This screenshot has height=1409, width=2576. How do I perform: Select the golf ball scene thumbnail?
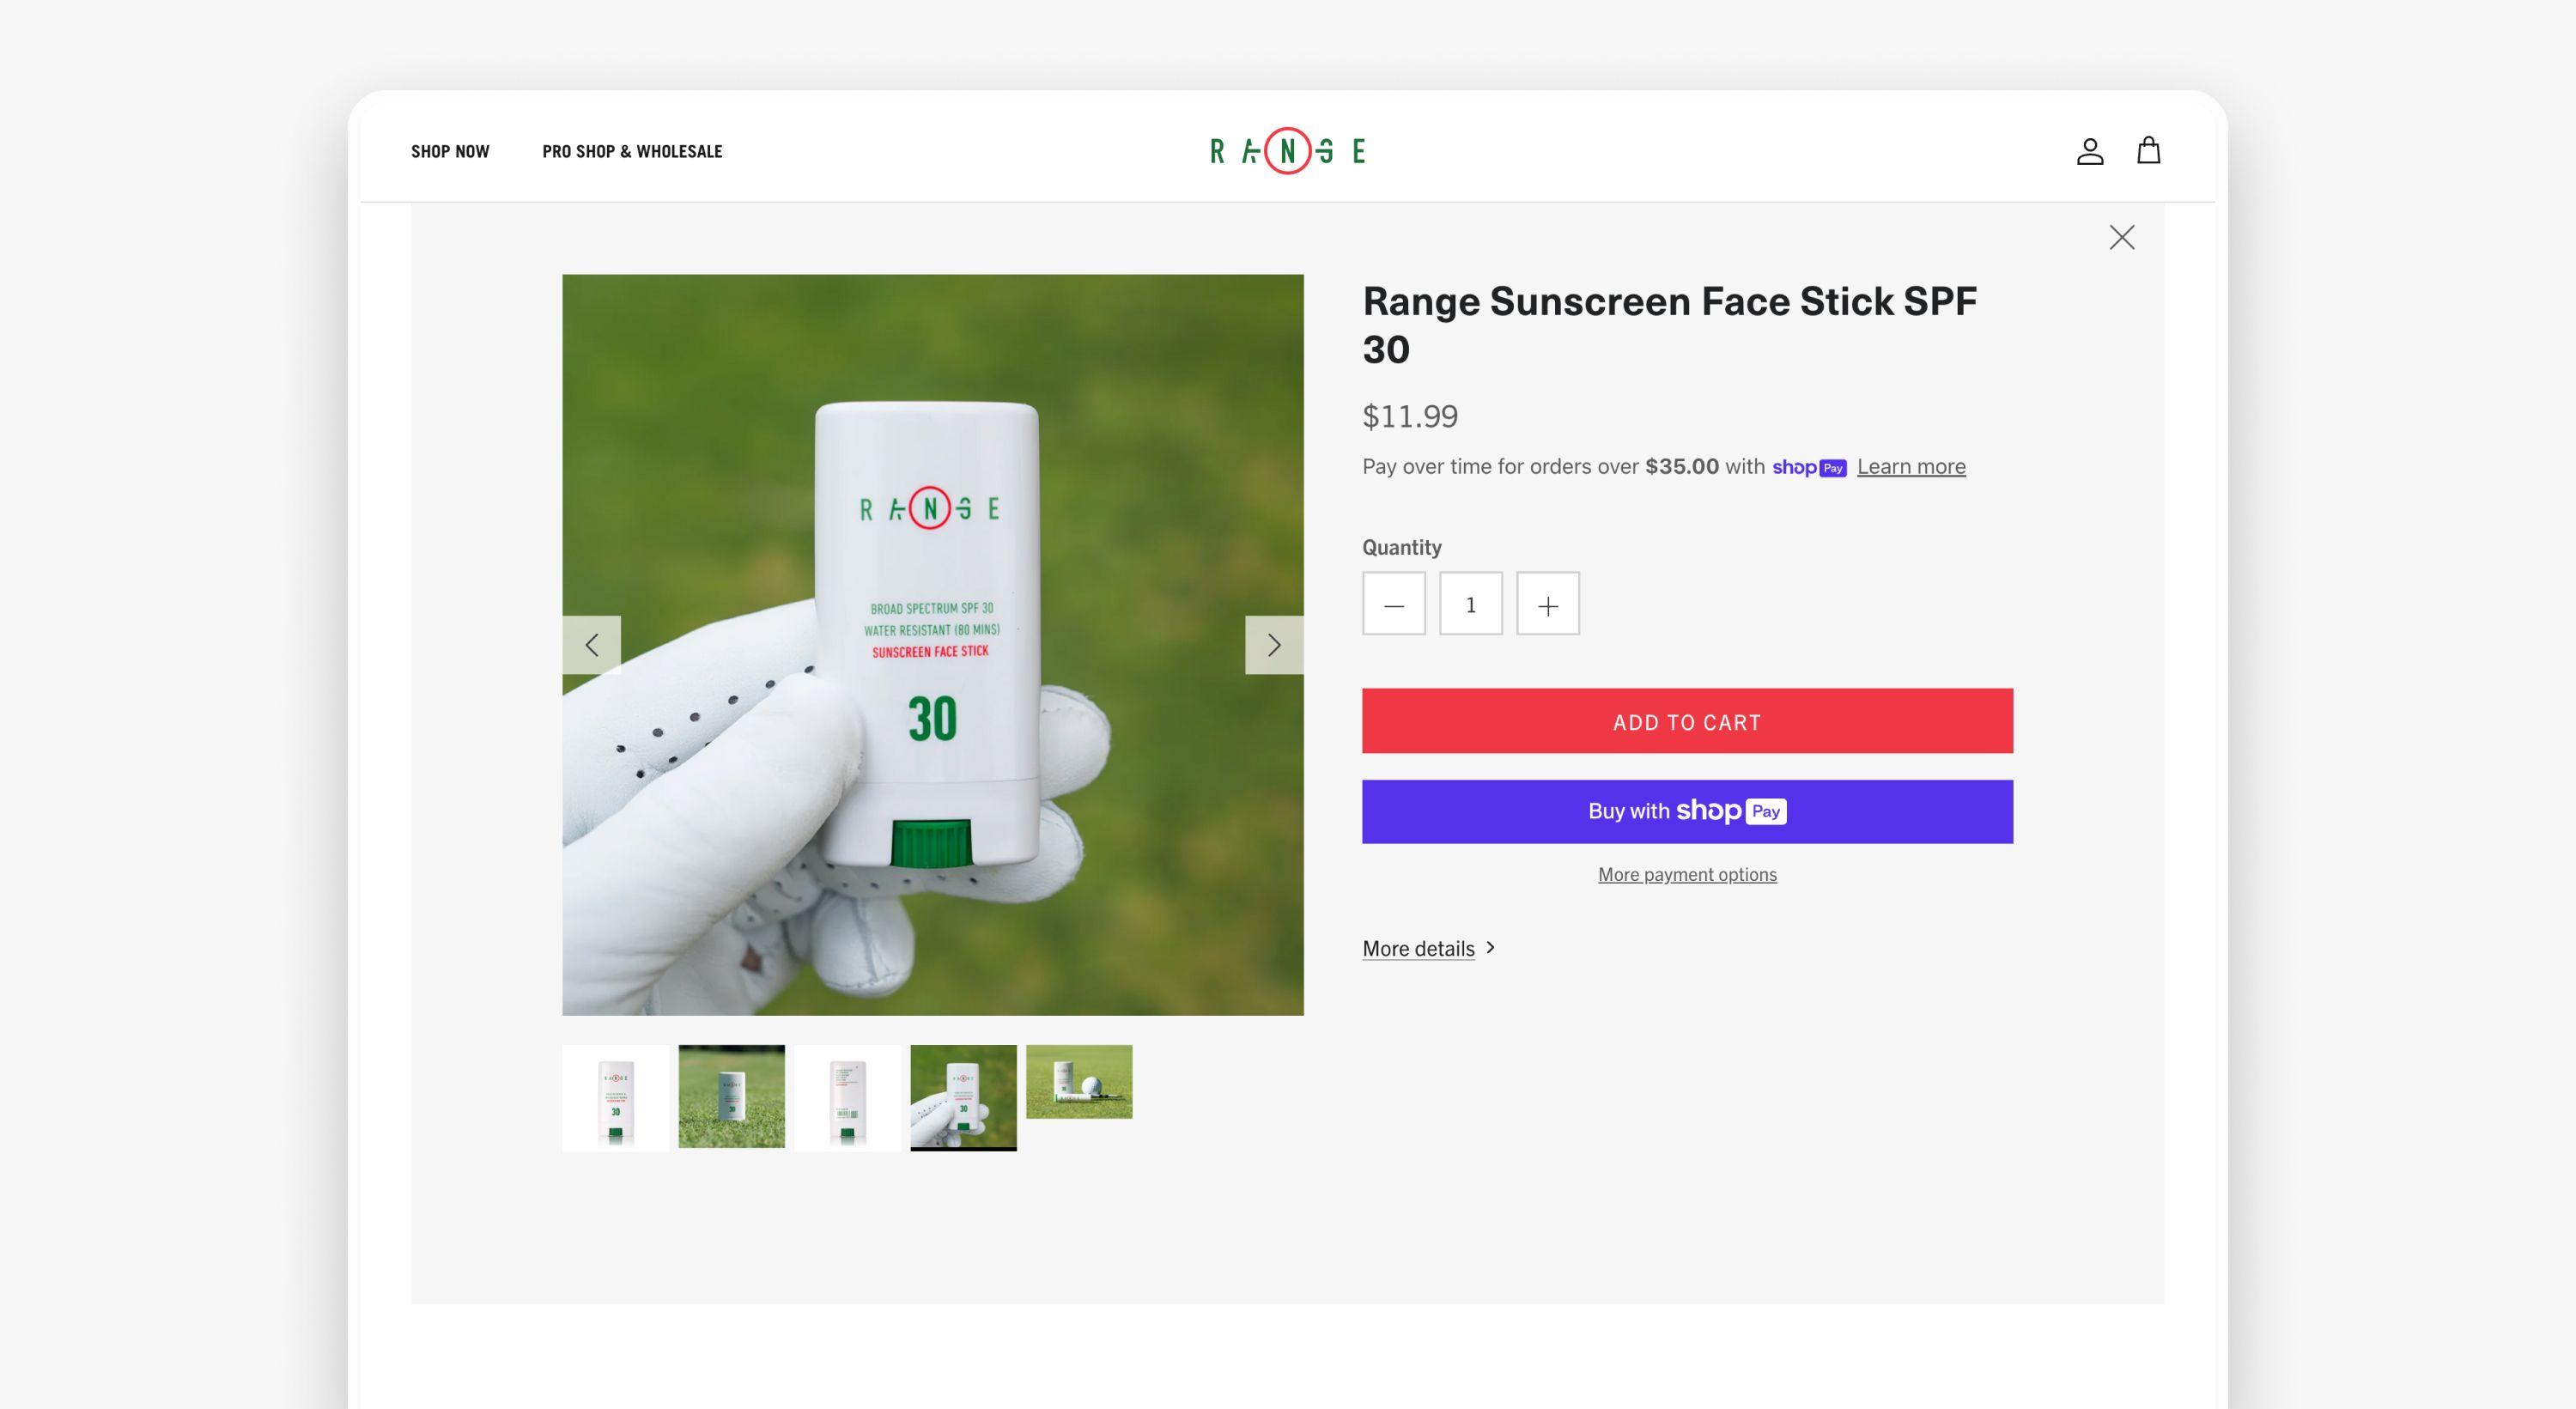pos(1080,1083)
